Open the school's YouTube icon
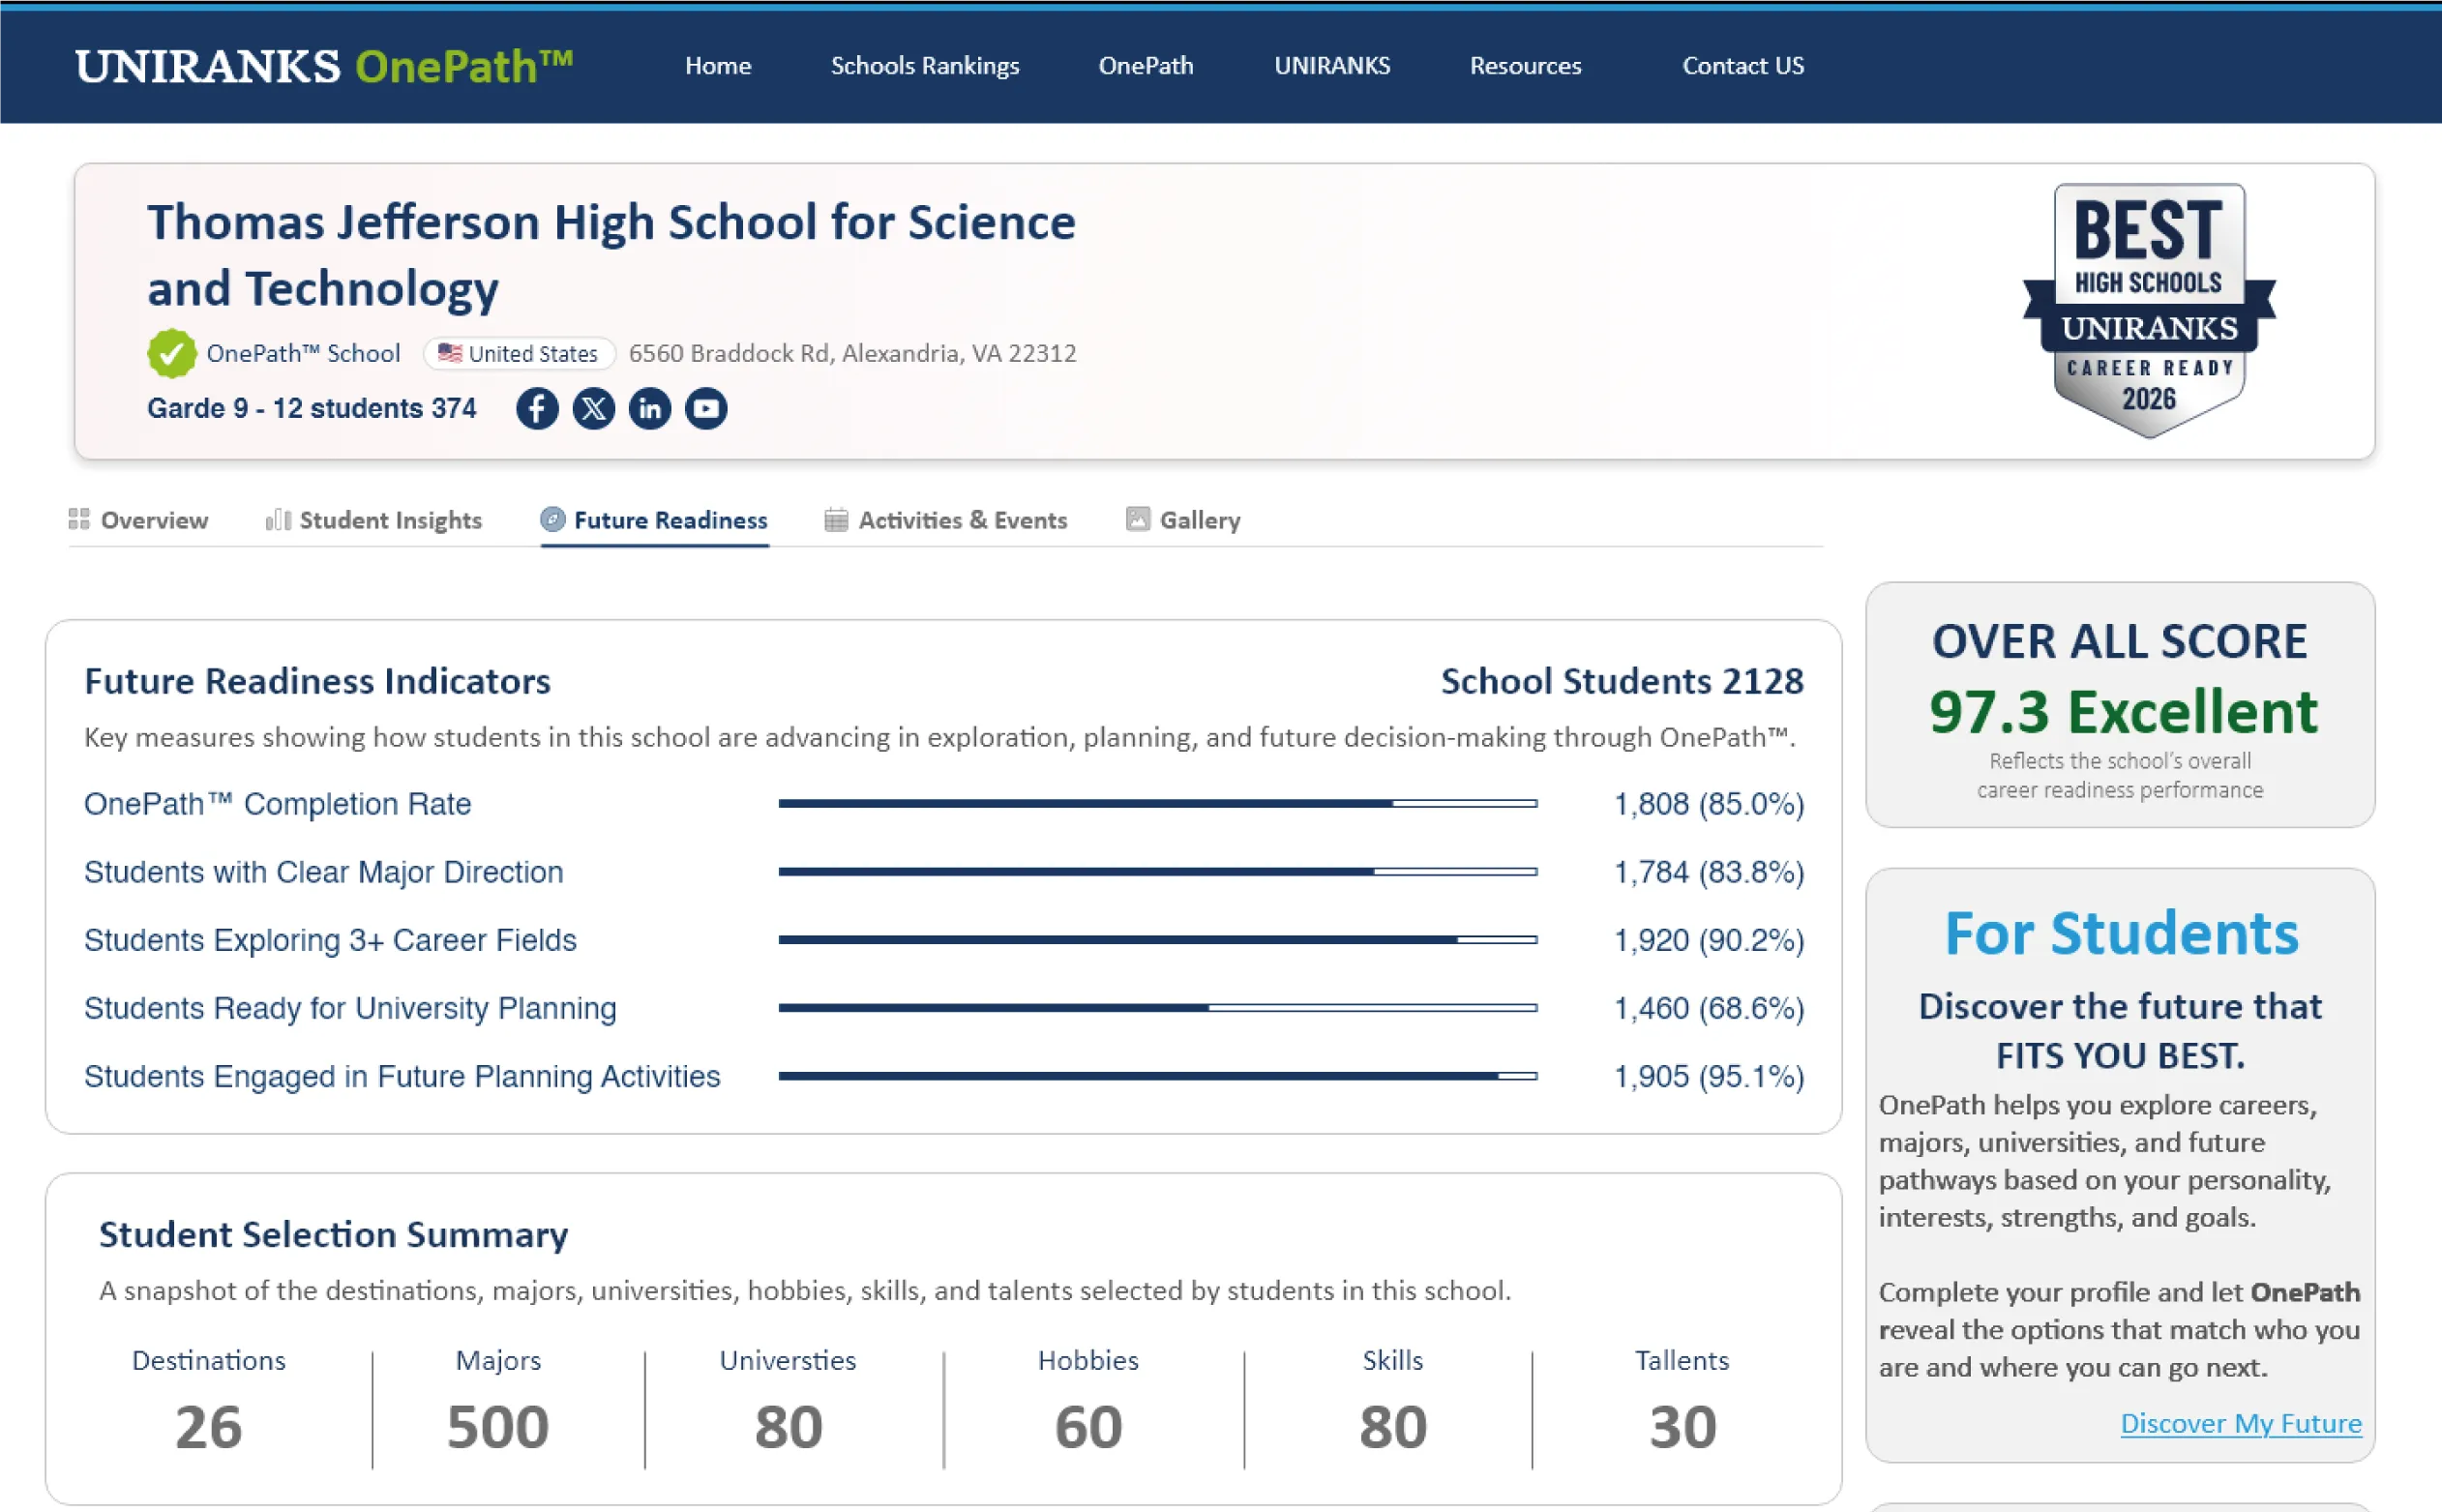The height and width of the screenshot is (1512, 2442). pos(706,408)
